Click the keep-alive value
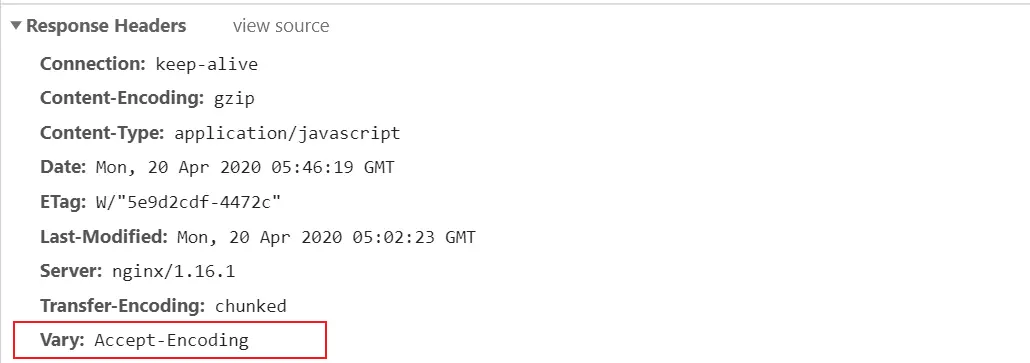1030x363 pixels. point(207,64)
